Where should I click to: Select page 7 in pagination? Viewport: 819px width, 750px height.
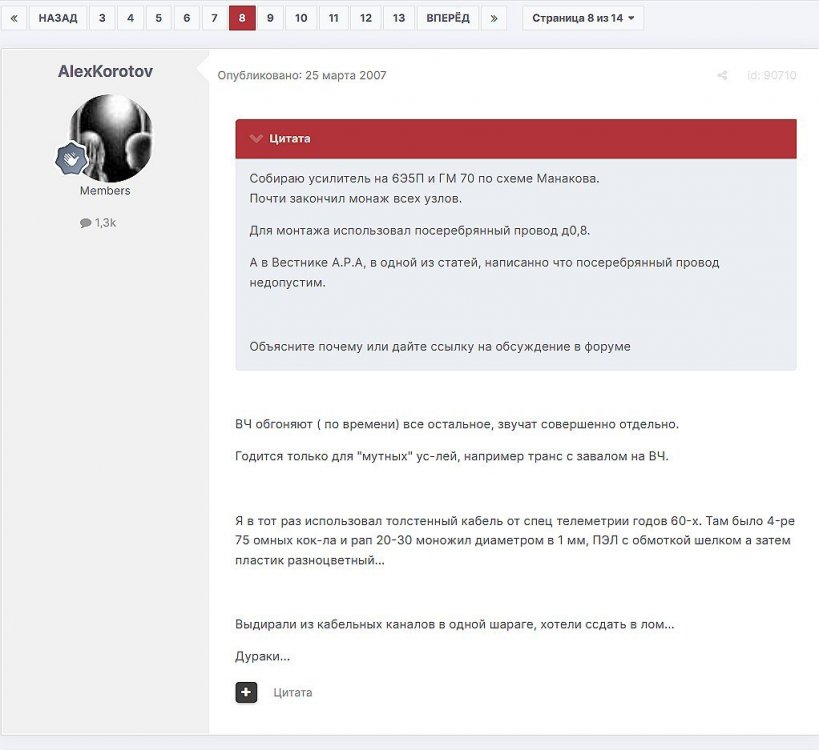point(214,18)
